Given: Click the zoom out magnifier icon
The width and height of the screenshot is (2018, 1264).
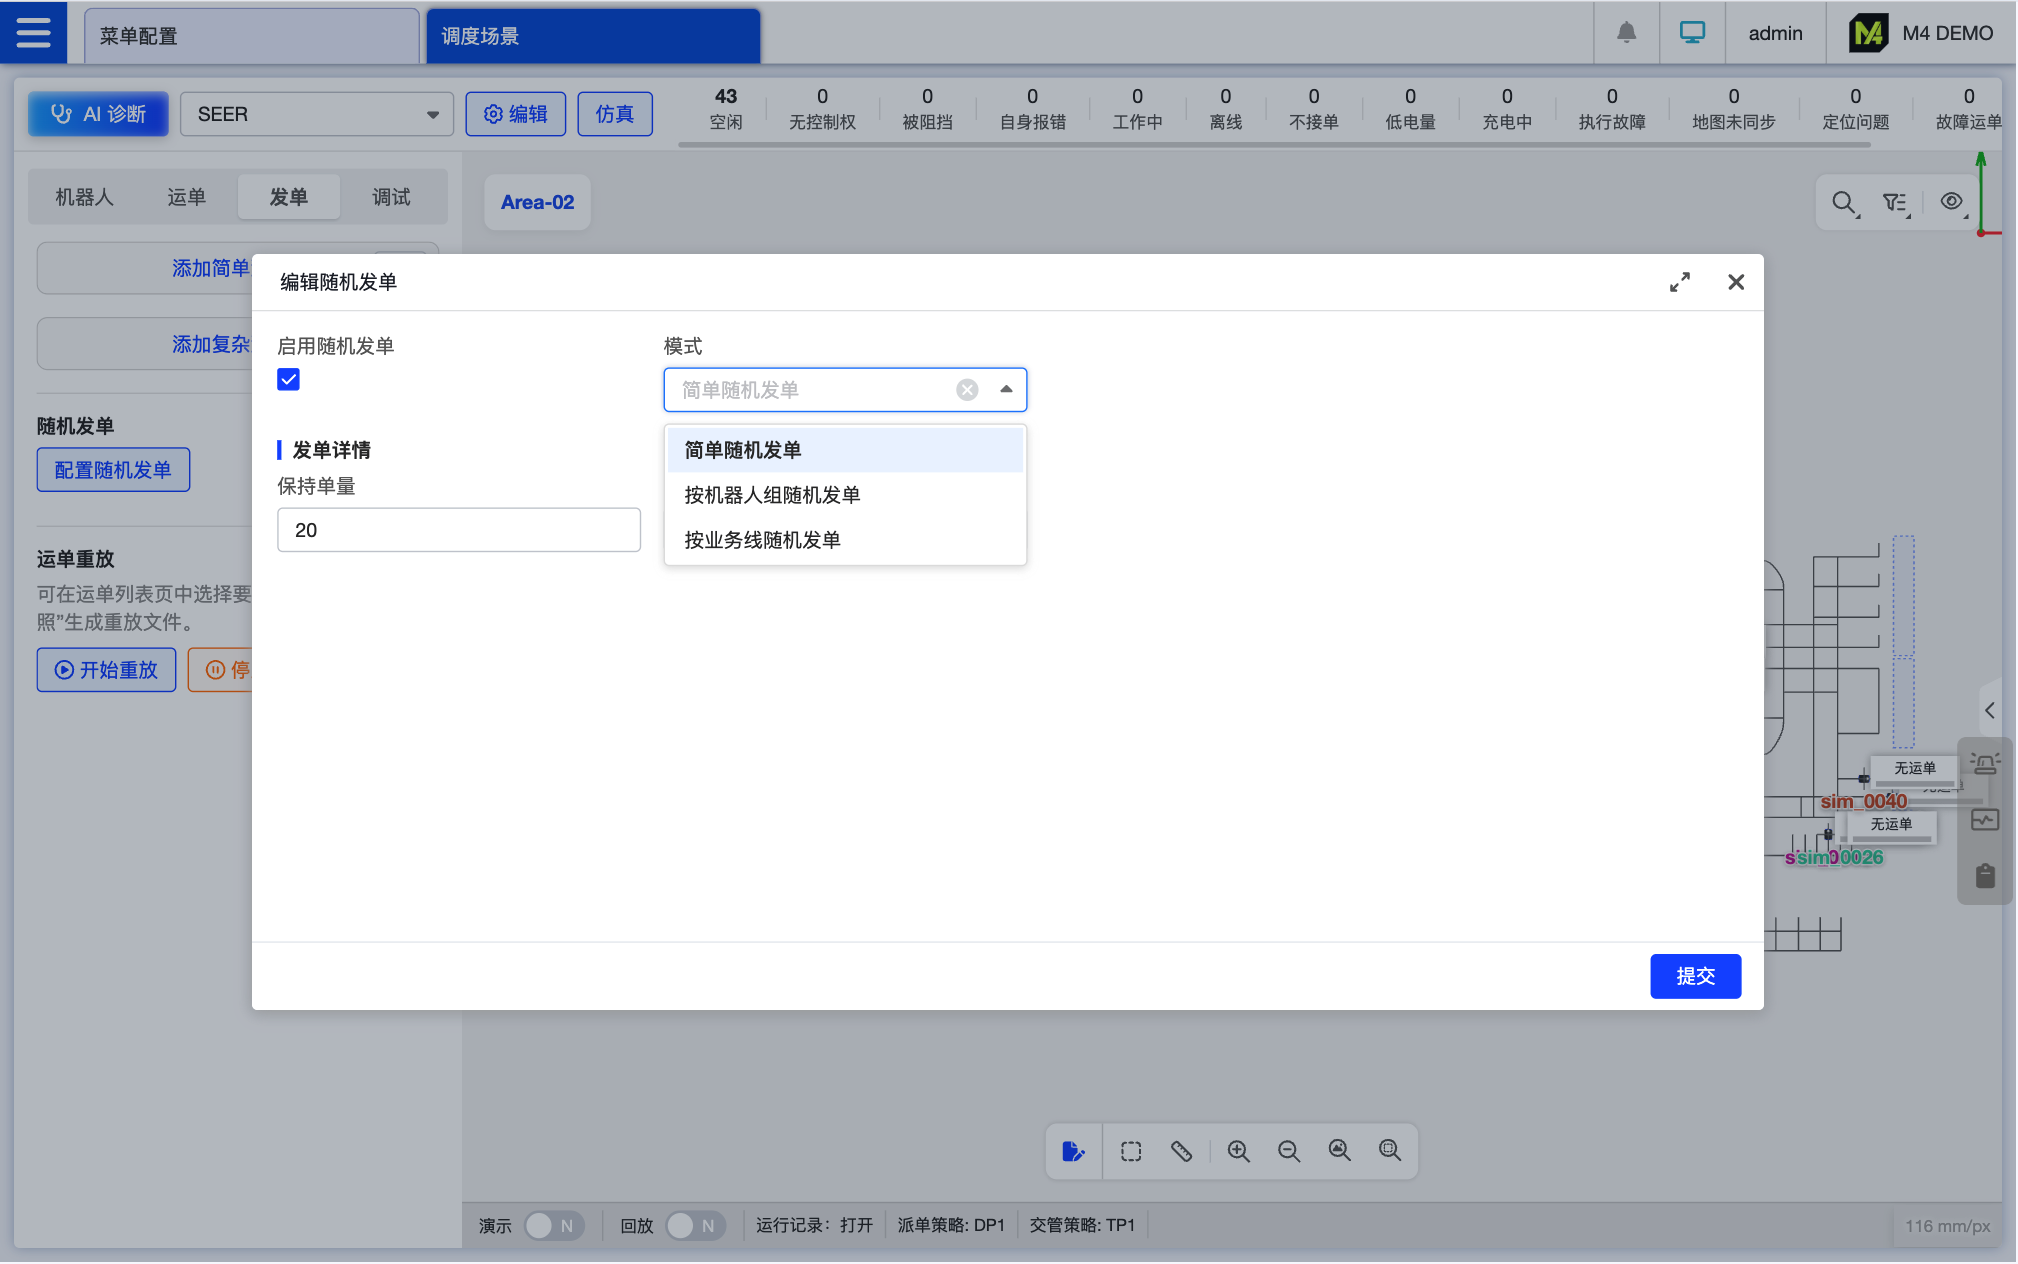Looking at the screenshot, I should [x=1288, y=1151].
